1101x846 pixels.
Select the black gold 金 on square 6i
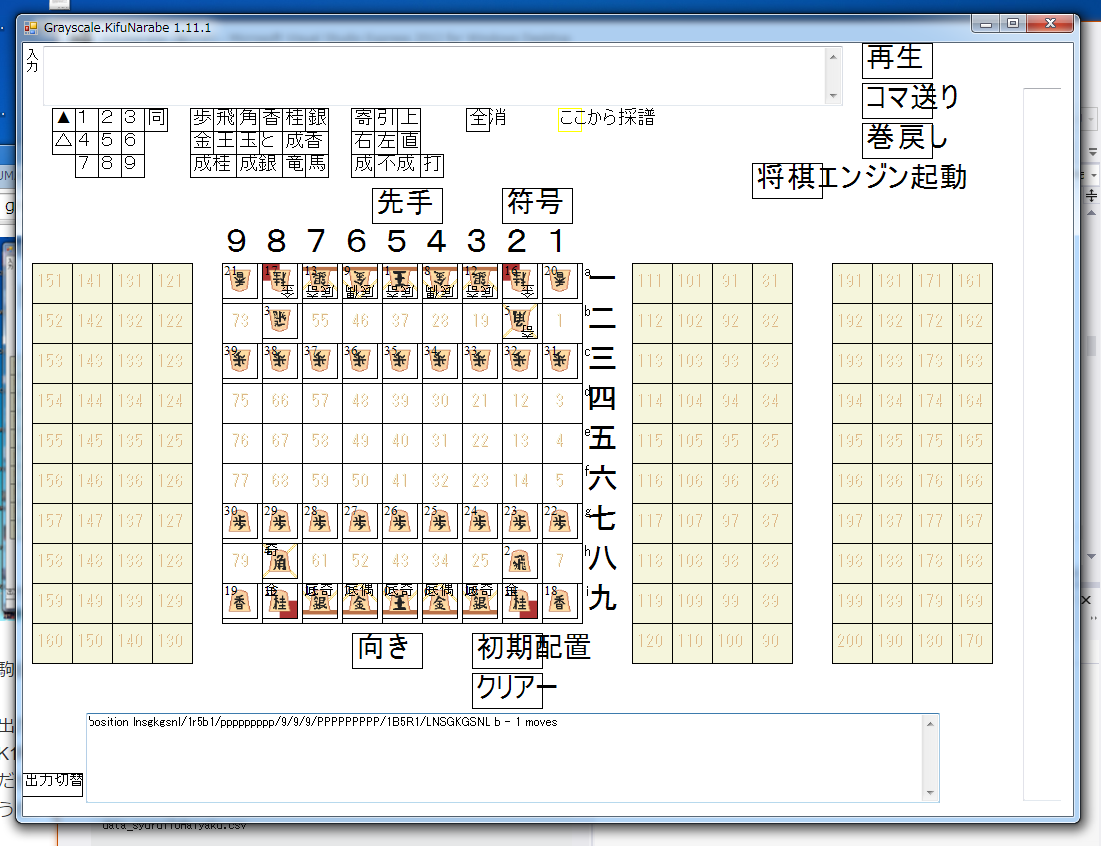coord(360,601)
